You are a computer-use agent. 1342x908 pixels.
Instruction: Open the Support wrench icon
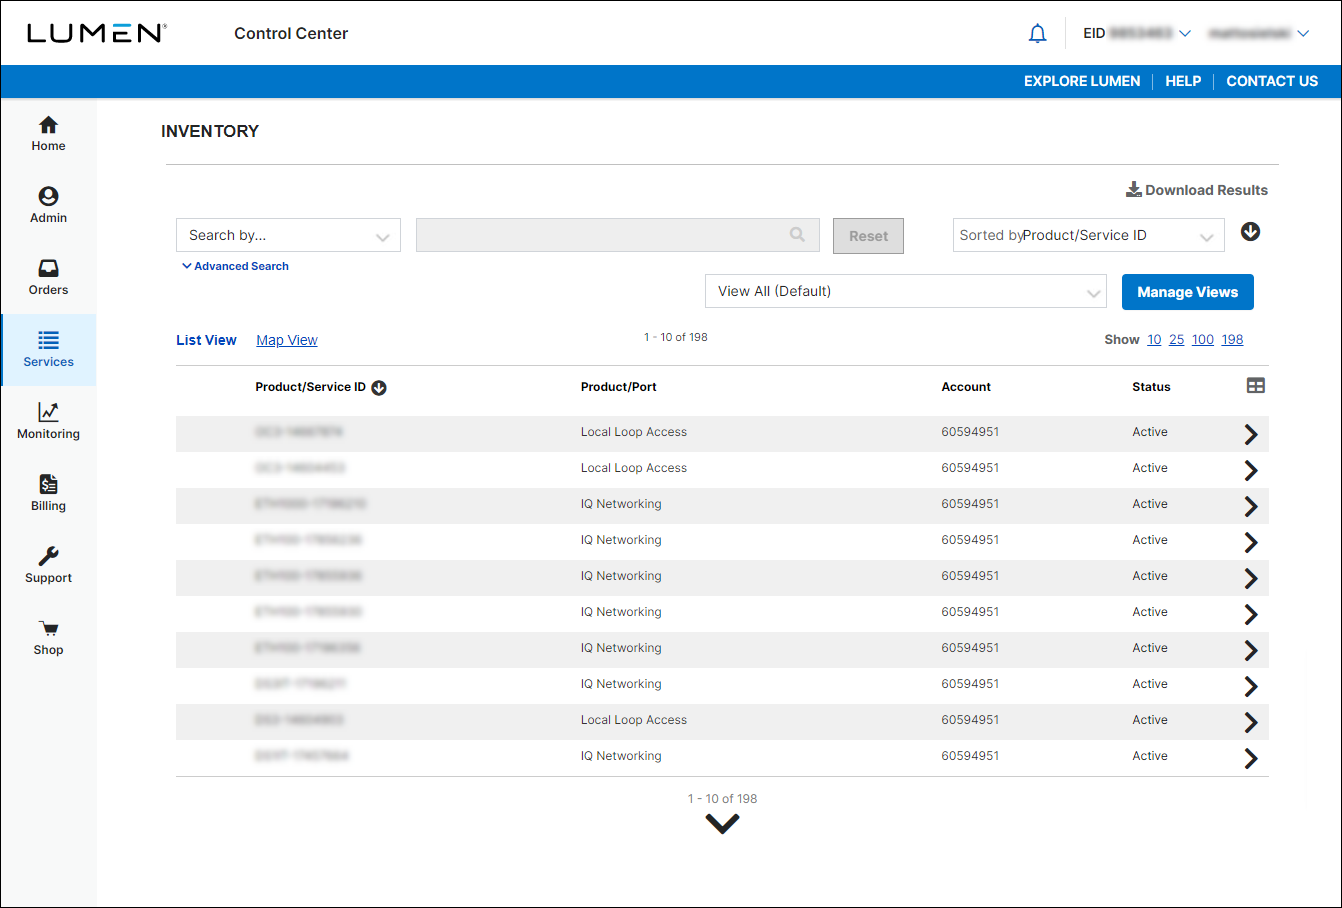pyautogui.click(x=48, y=556)
